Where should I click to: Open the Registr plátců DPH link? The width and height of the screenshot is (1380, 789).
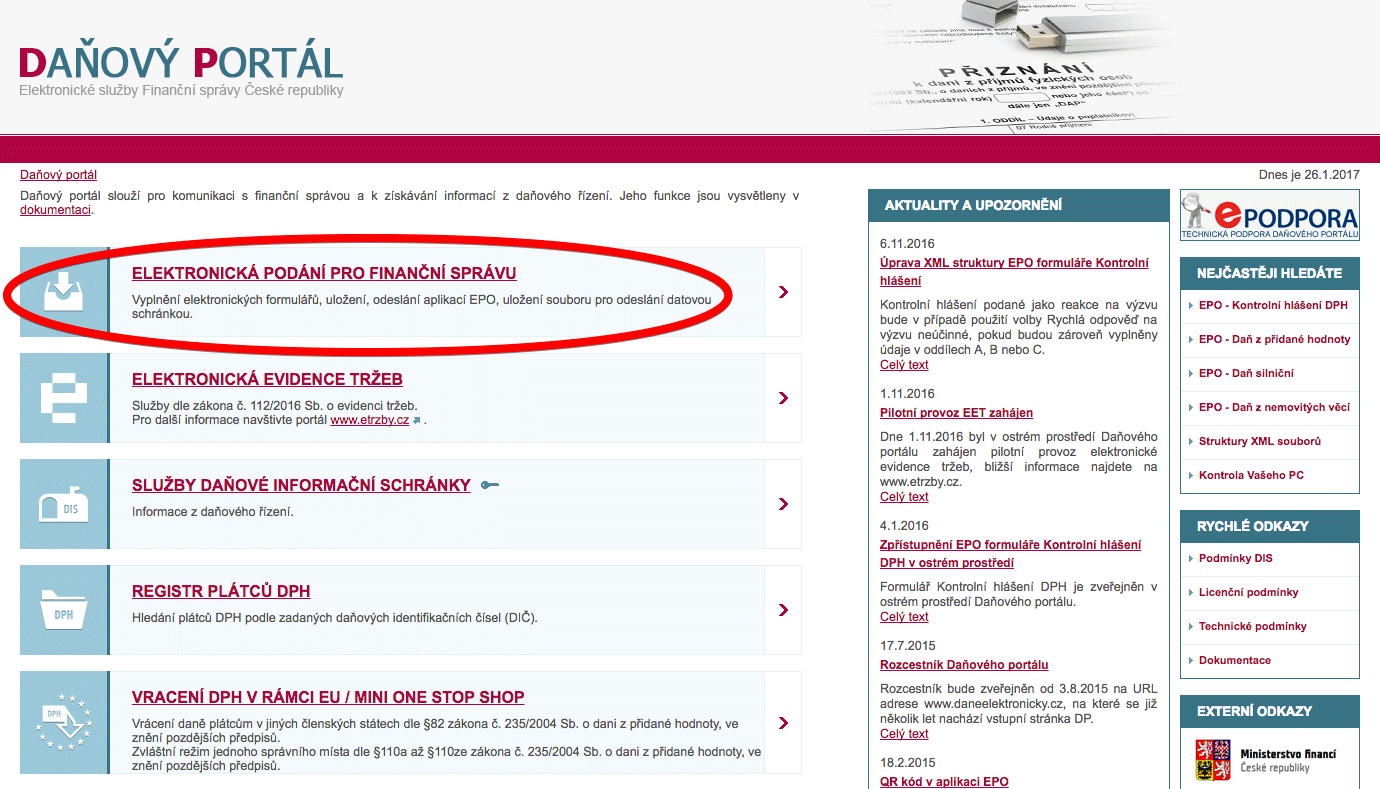221,592
